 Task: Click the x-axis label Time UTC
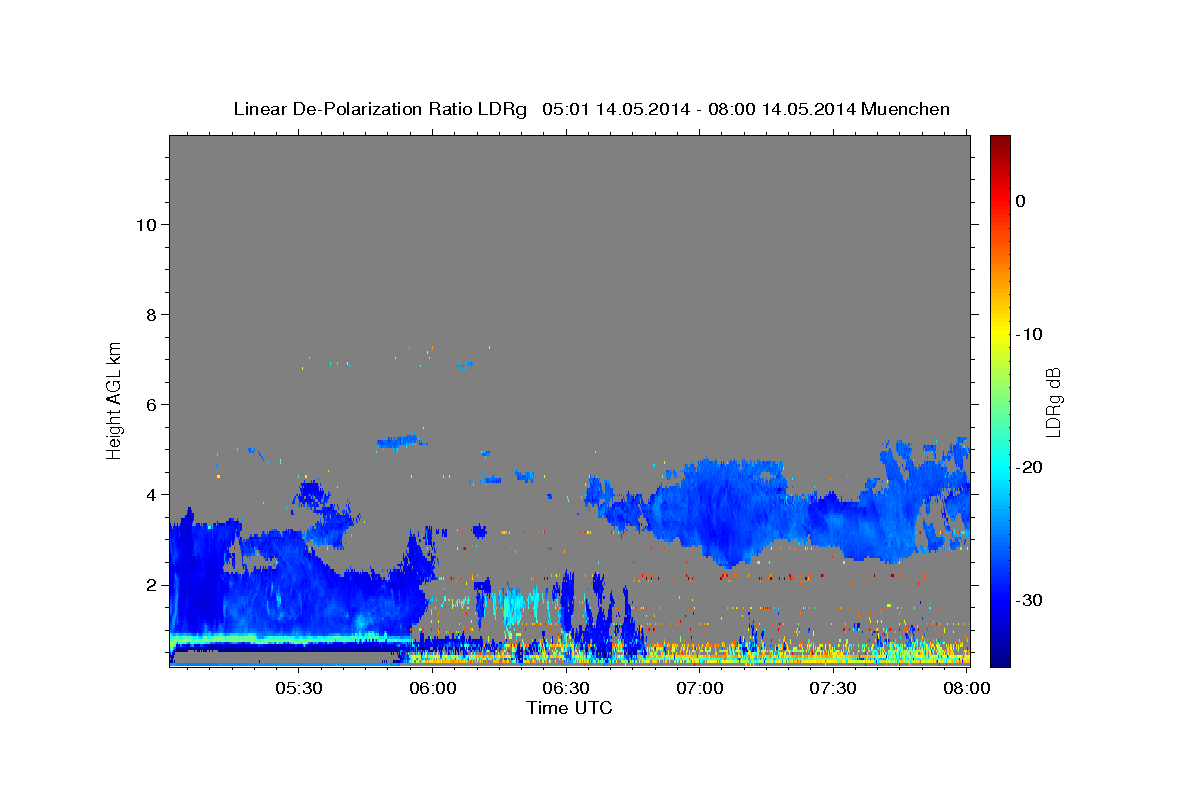coord(569,708)
